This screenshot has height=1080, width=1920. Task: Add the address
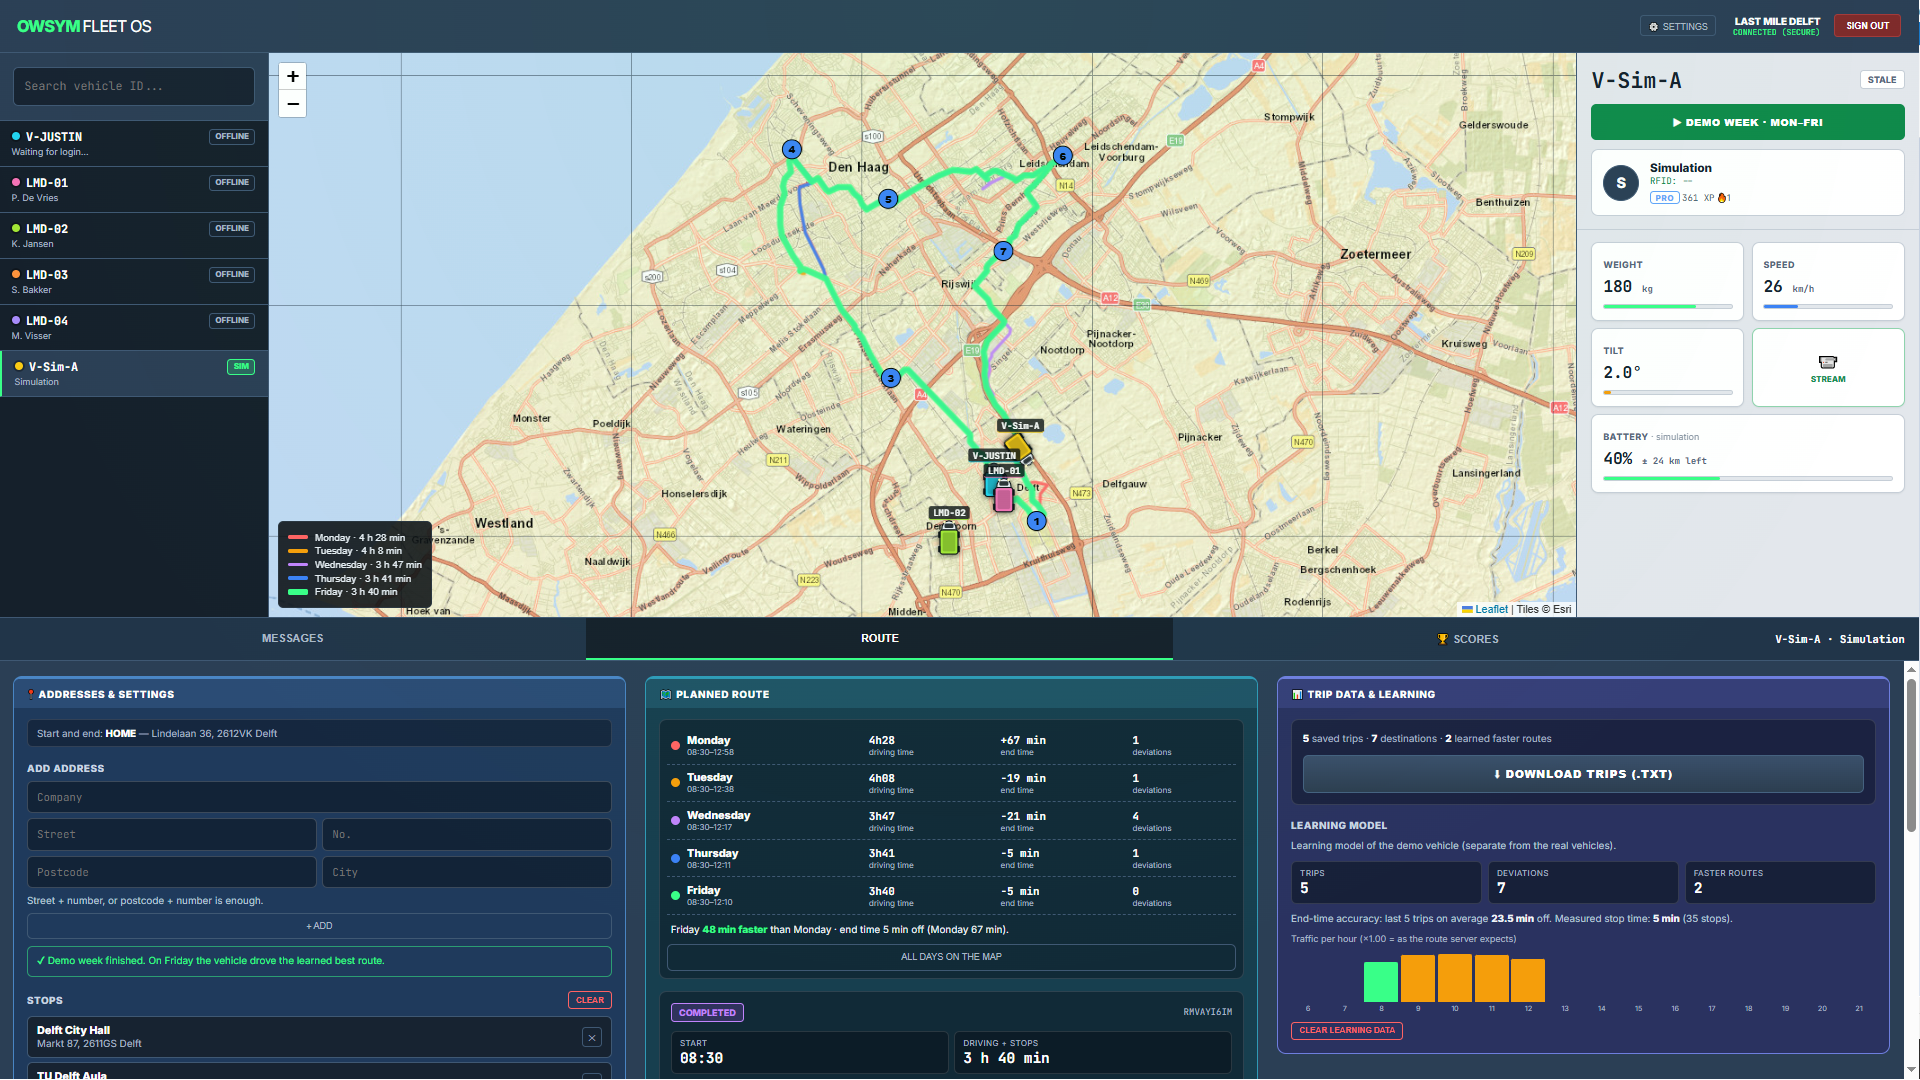[x=319, y=926]
